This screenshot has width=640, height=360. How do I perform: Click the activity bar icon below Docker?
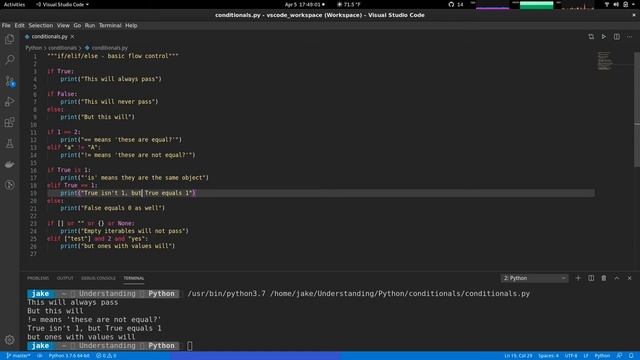(9, 185)
